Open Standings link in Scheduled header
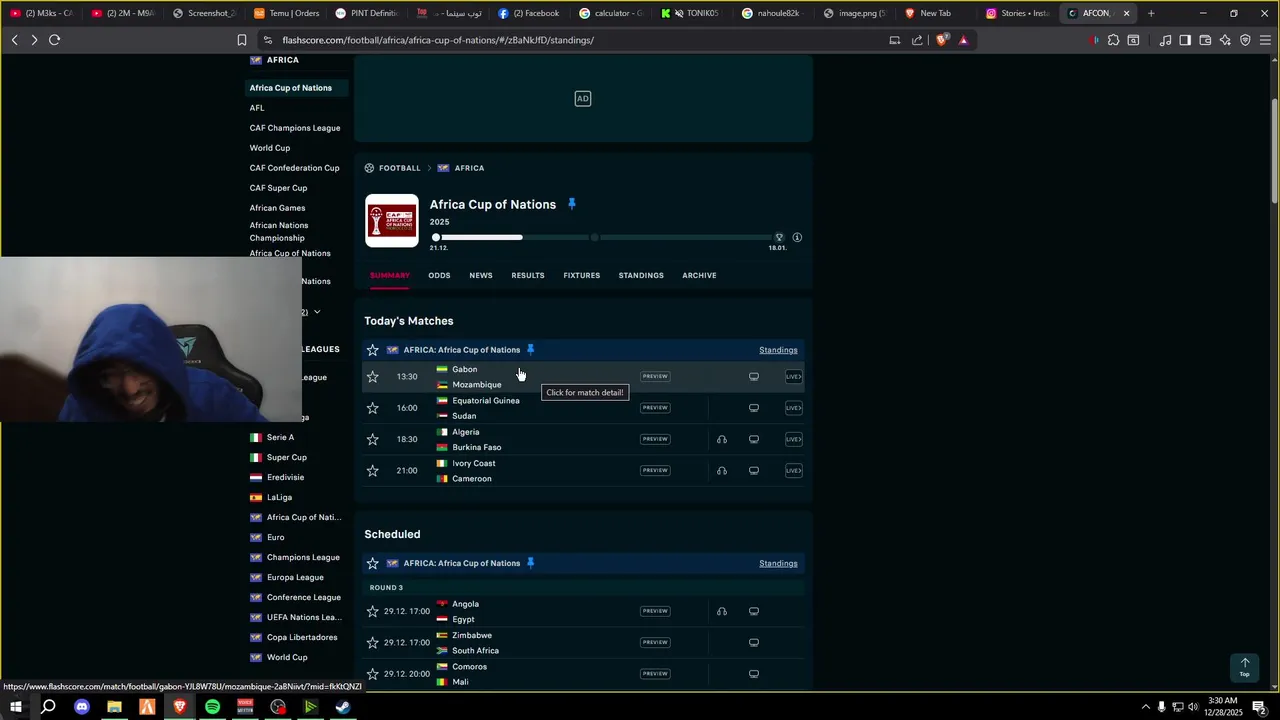 (x=778, y=563)
